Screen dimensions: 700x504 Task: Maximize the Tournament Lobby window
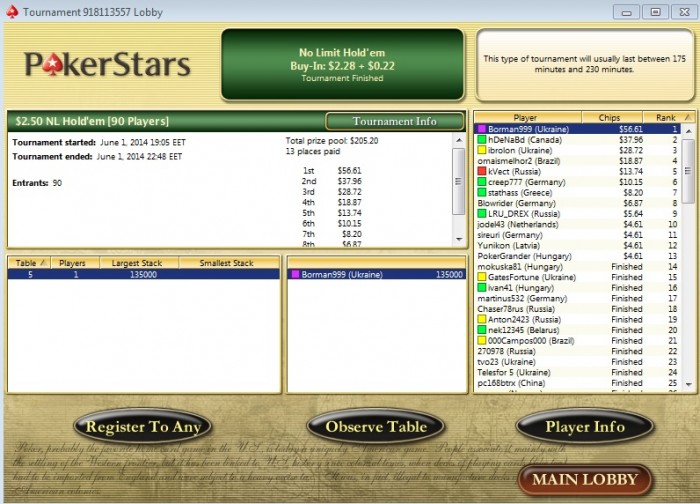point(655,12)
